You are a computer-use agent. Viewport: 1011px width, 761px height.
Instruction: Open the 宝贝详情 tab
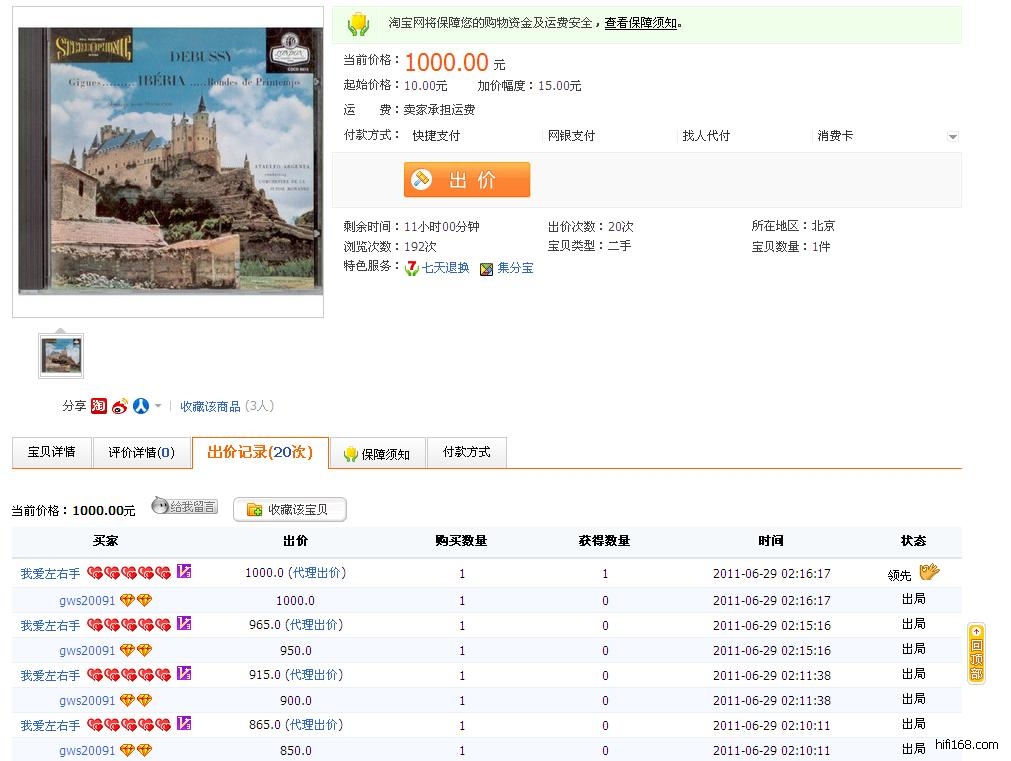(51, 452)
